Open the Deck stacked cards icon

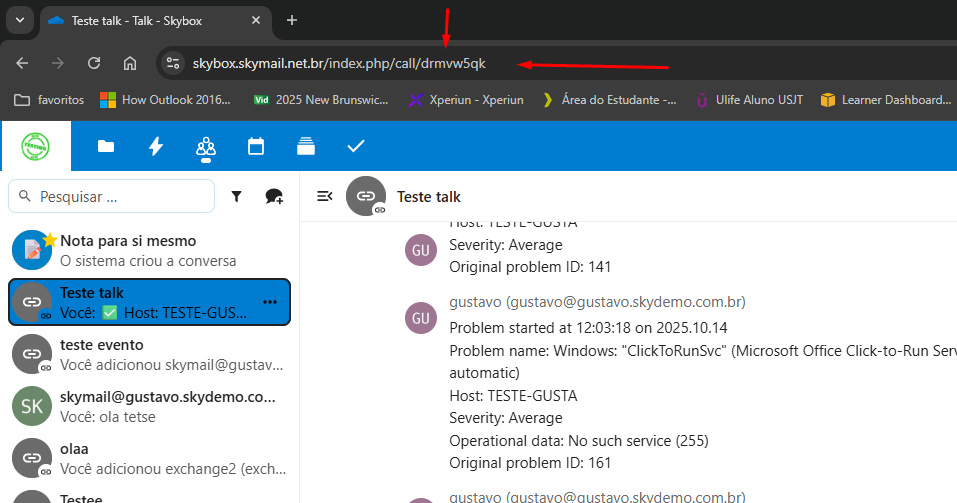click(306, 147)
